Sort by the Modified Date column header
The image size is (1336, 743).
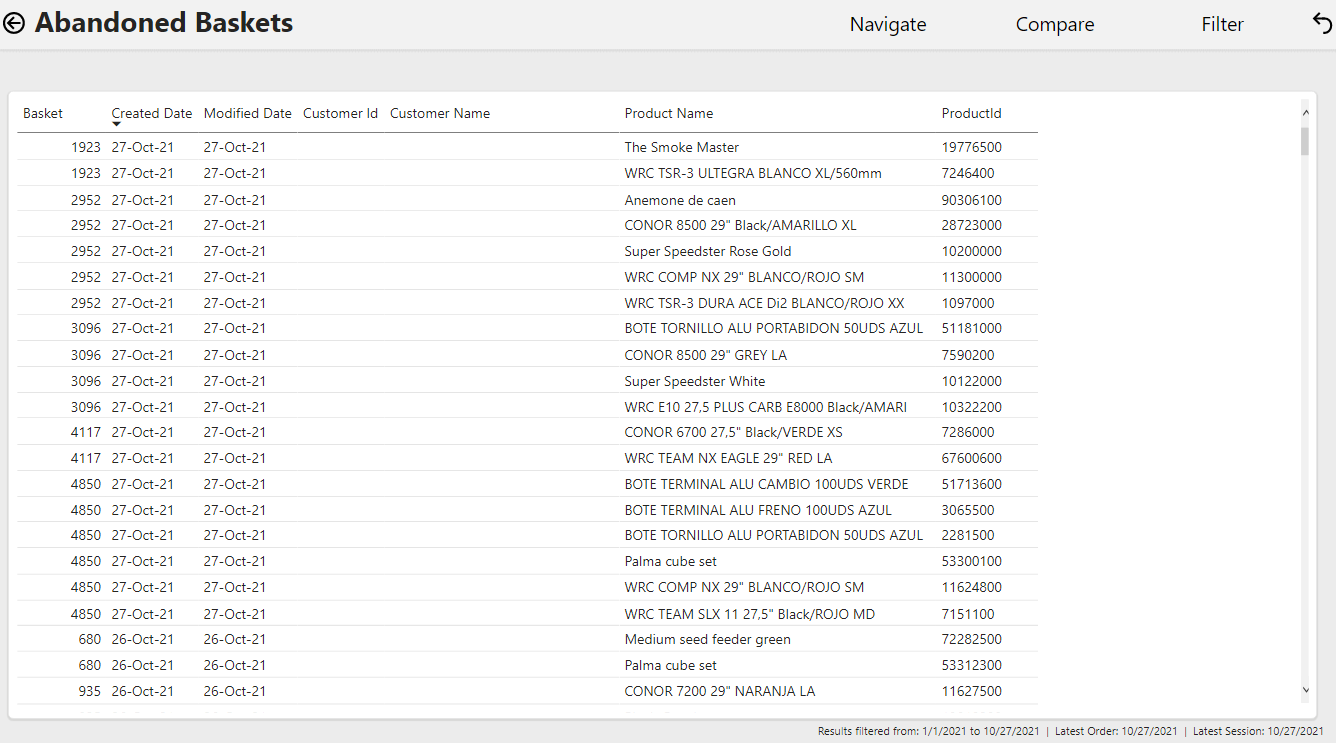click(x=248, y=113)
